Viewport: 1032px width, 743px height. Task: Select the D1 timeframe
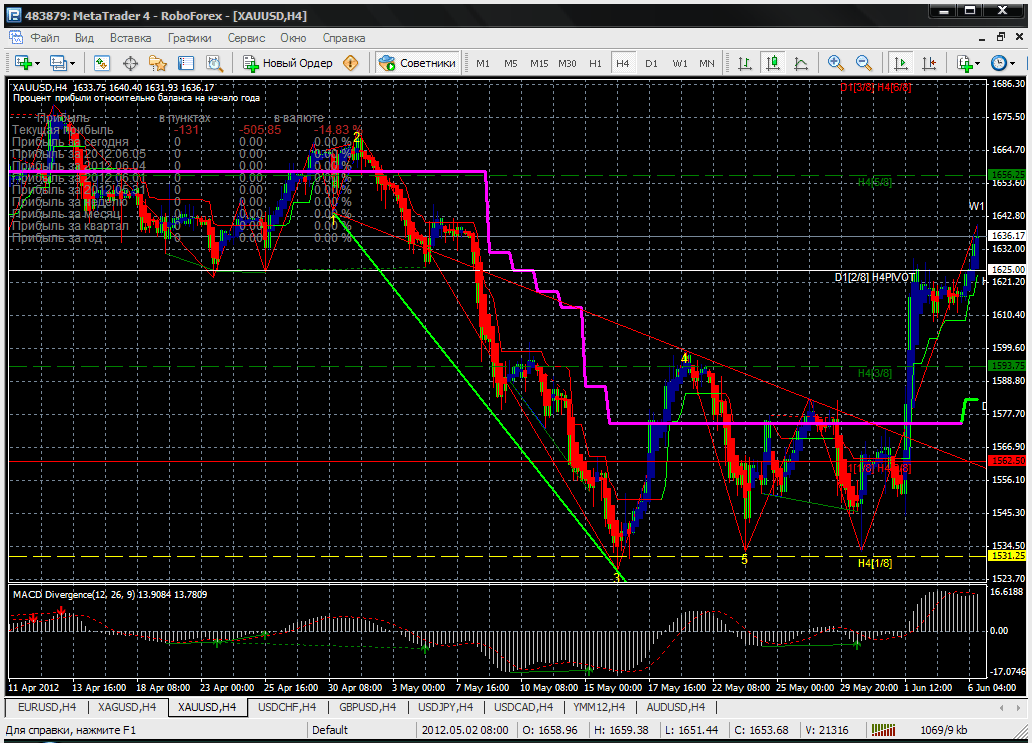click(651, 63)
